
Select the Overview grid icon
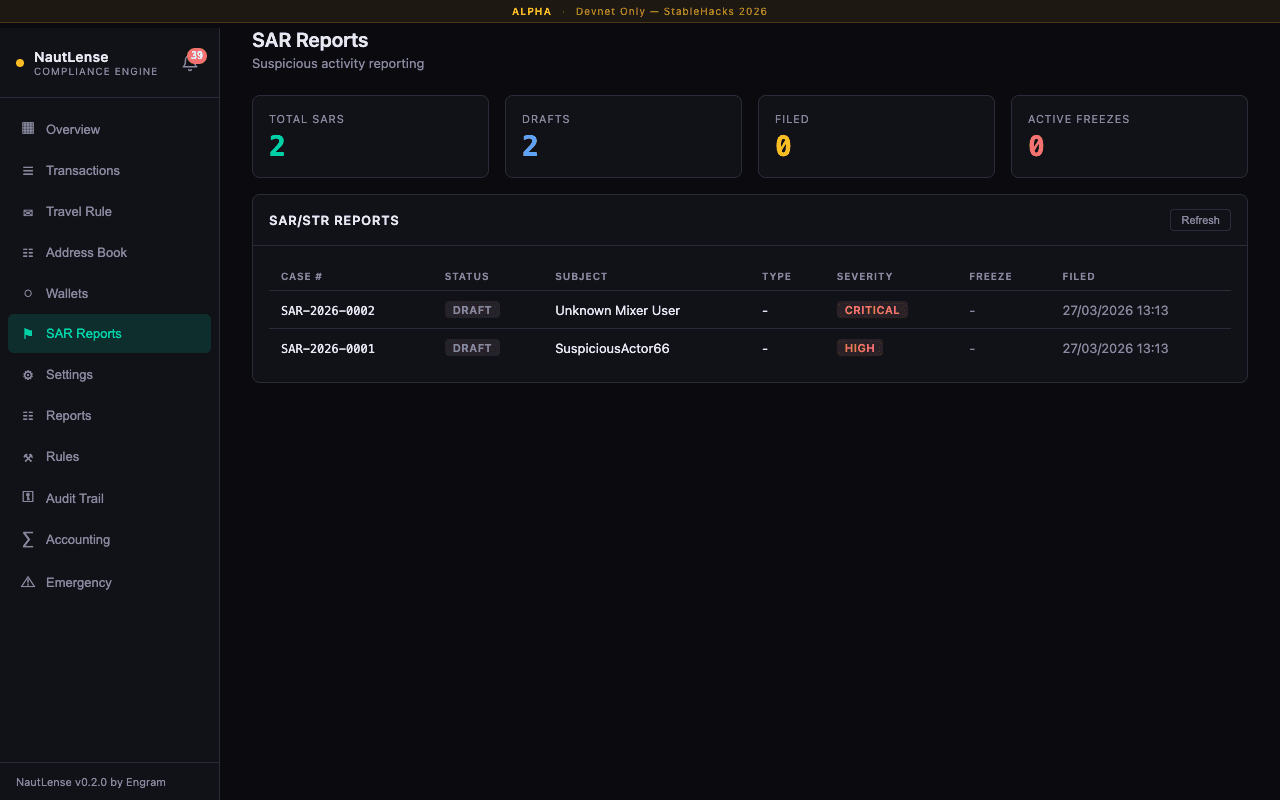click(27, 129)
